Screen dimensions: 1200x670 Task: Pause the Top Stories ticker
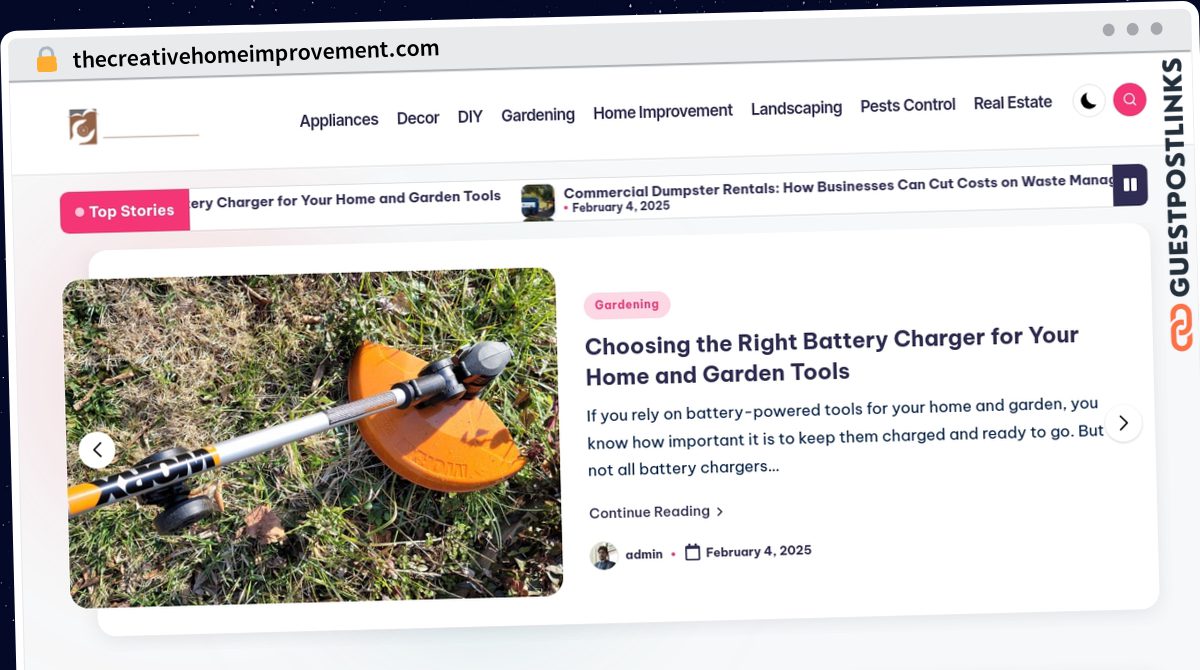pyautogui.click(x=1130, y=184)
